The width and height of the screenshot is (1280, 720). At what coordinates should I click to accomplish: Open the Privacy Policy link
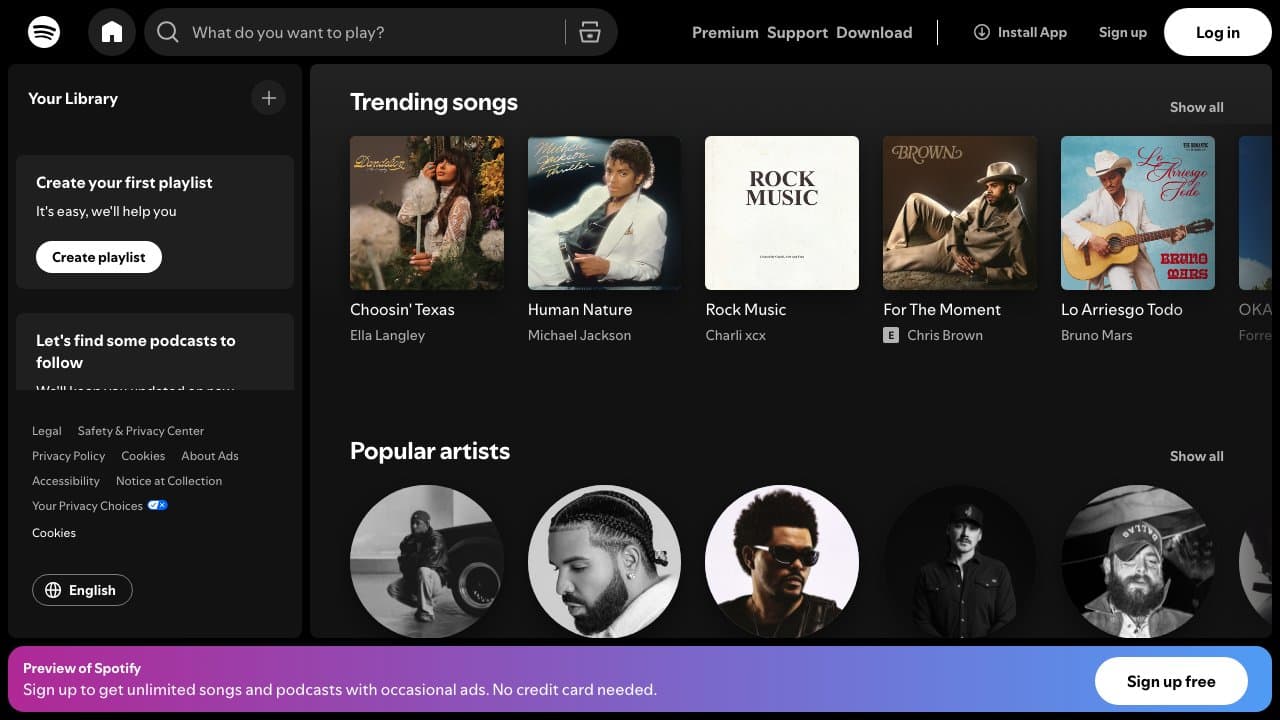[x=69, y=456]
